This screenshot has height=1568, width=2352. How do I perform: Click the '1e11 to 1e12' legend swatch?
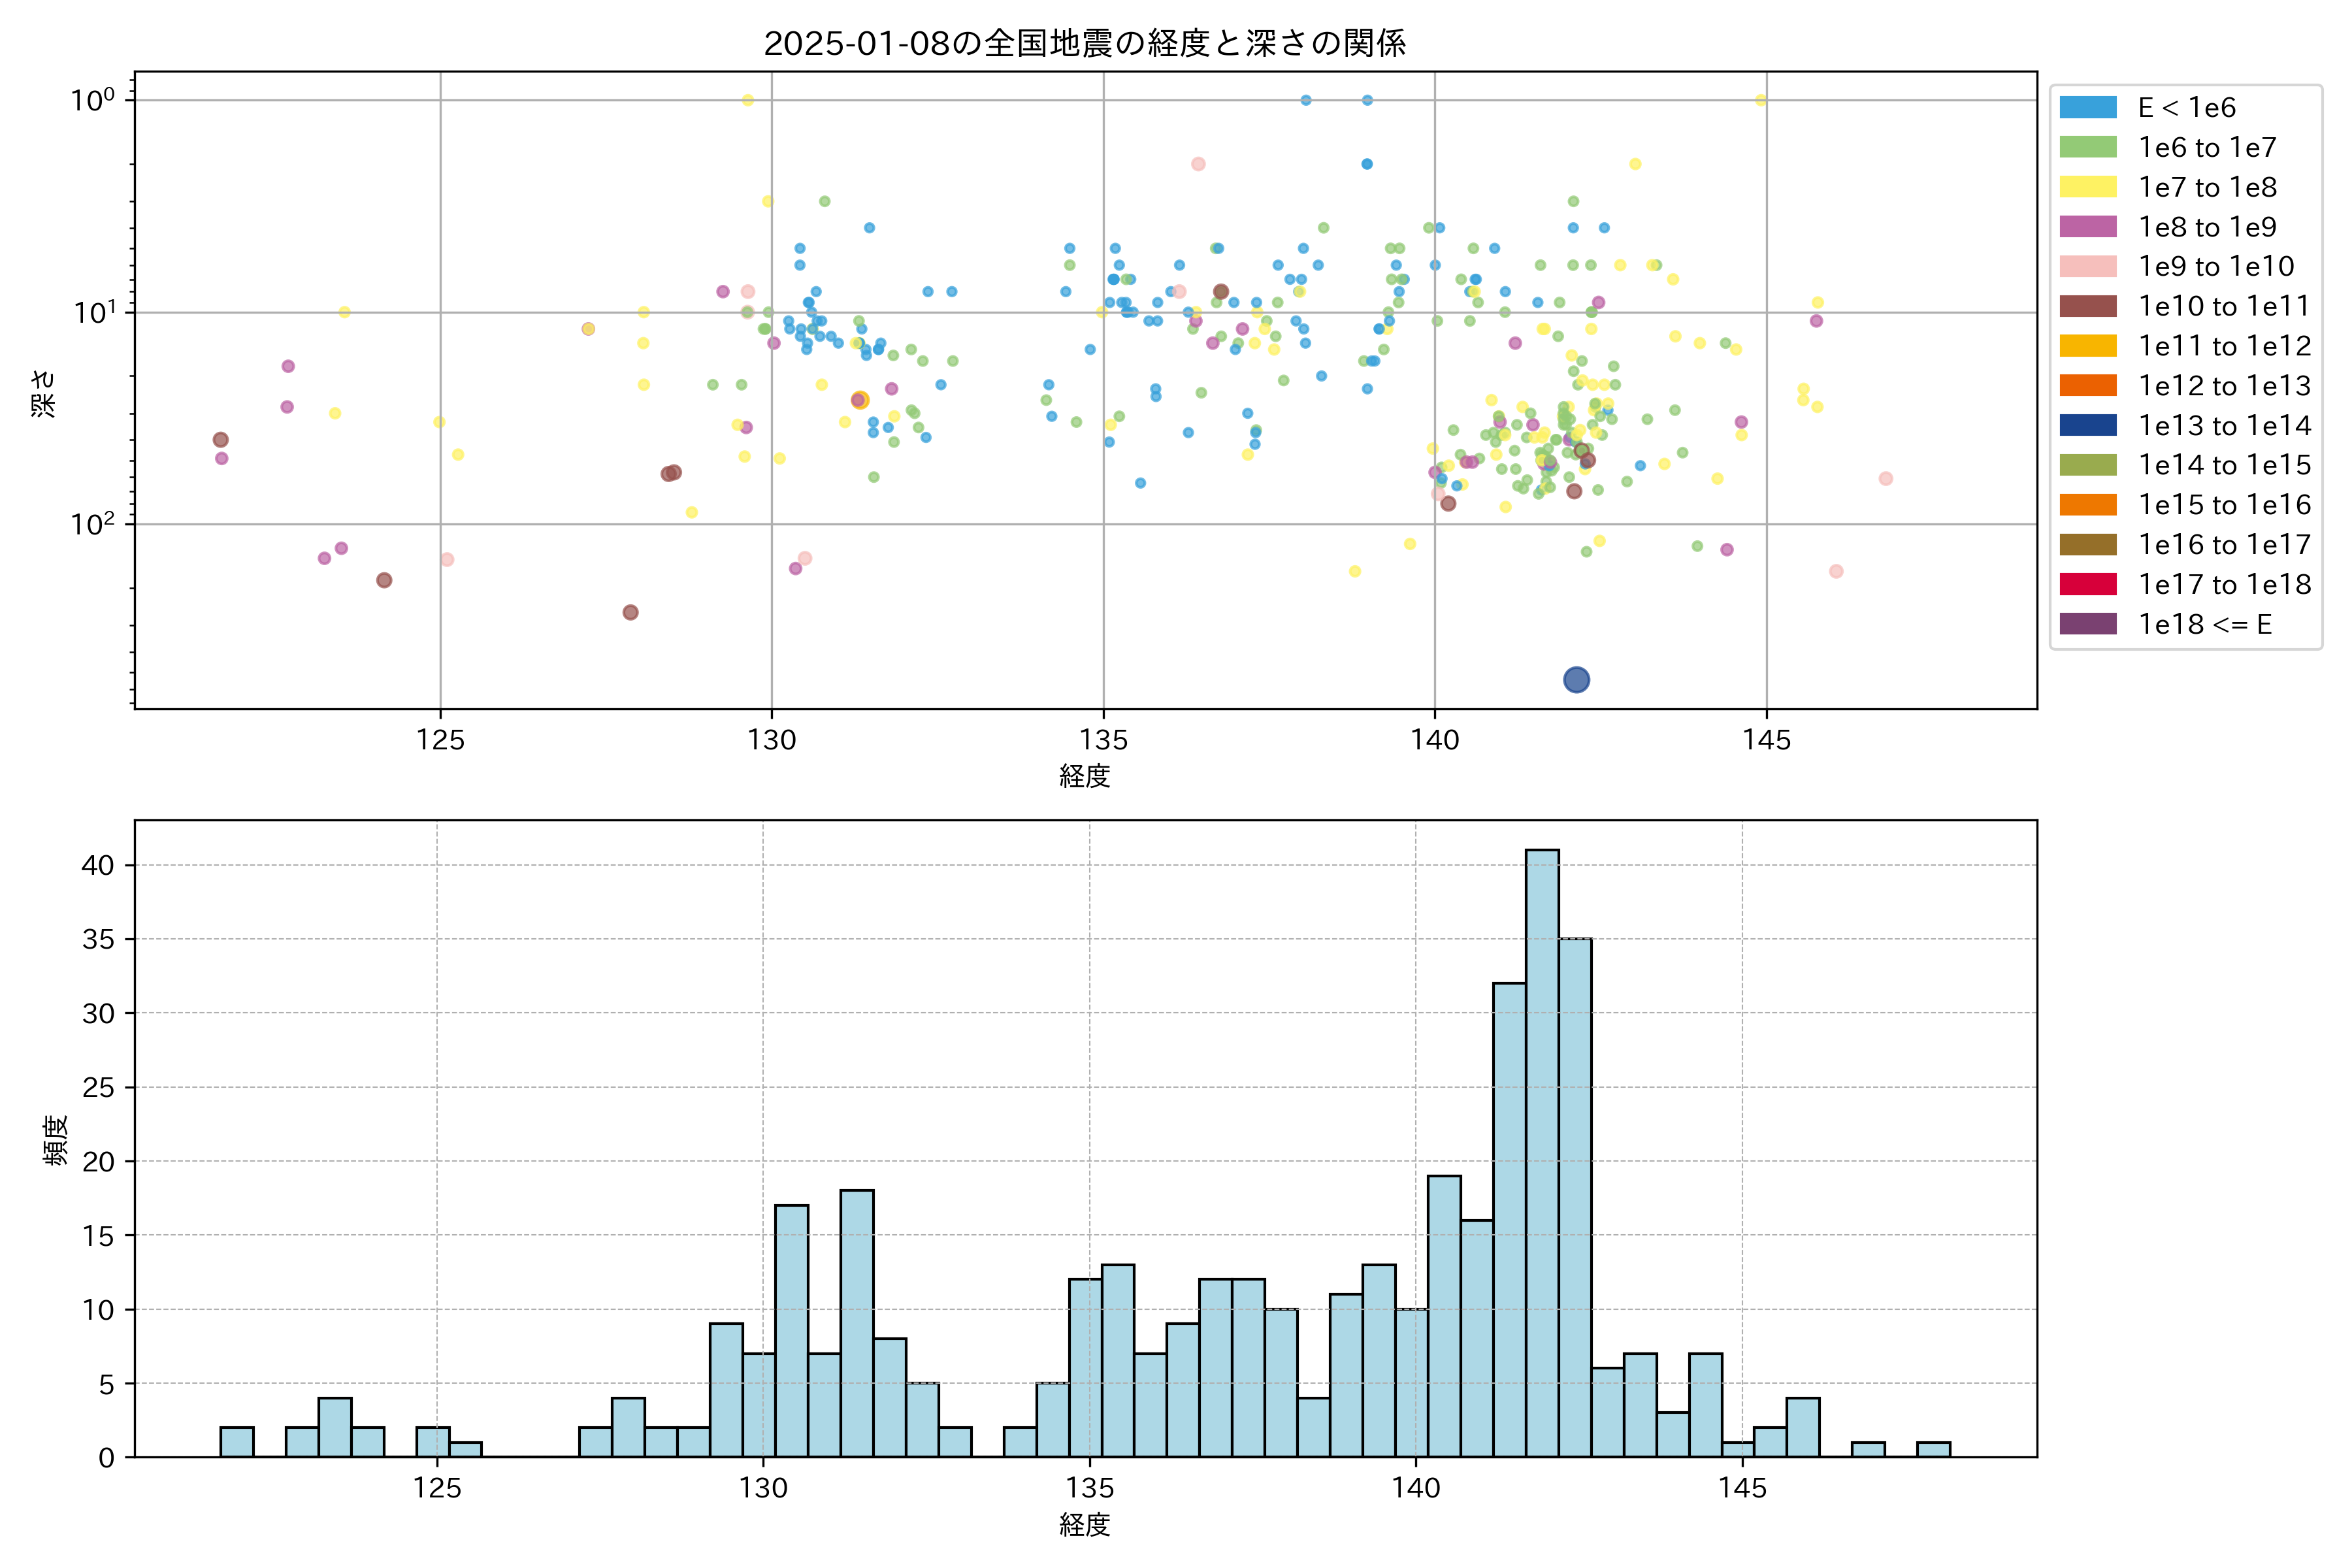tap(2087, 346)
